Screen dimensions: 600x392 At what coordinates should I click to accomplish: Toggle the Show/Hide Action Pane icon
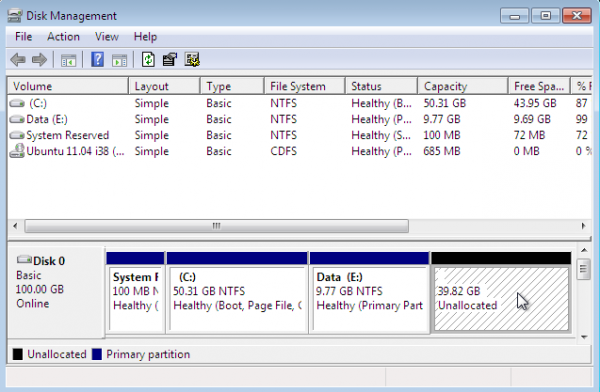pos(119,60)
